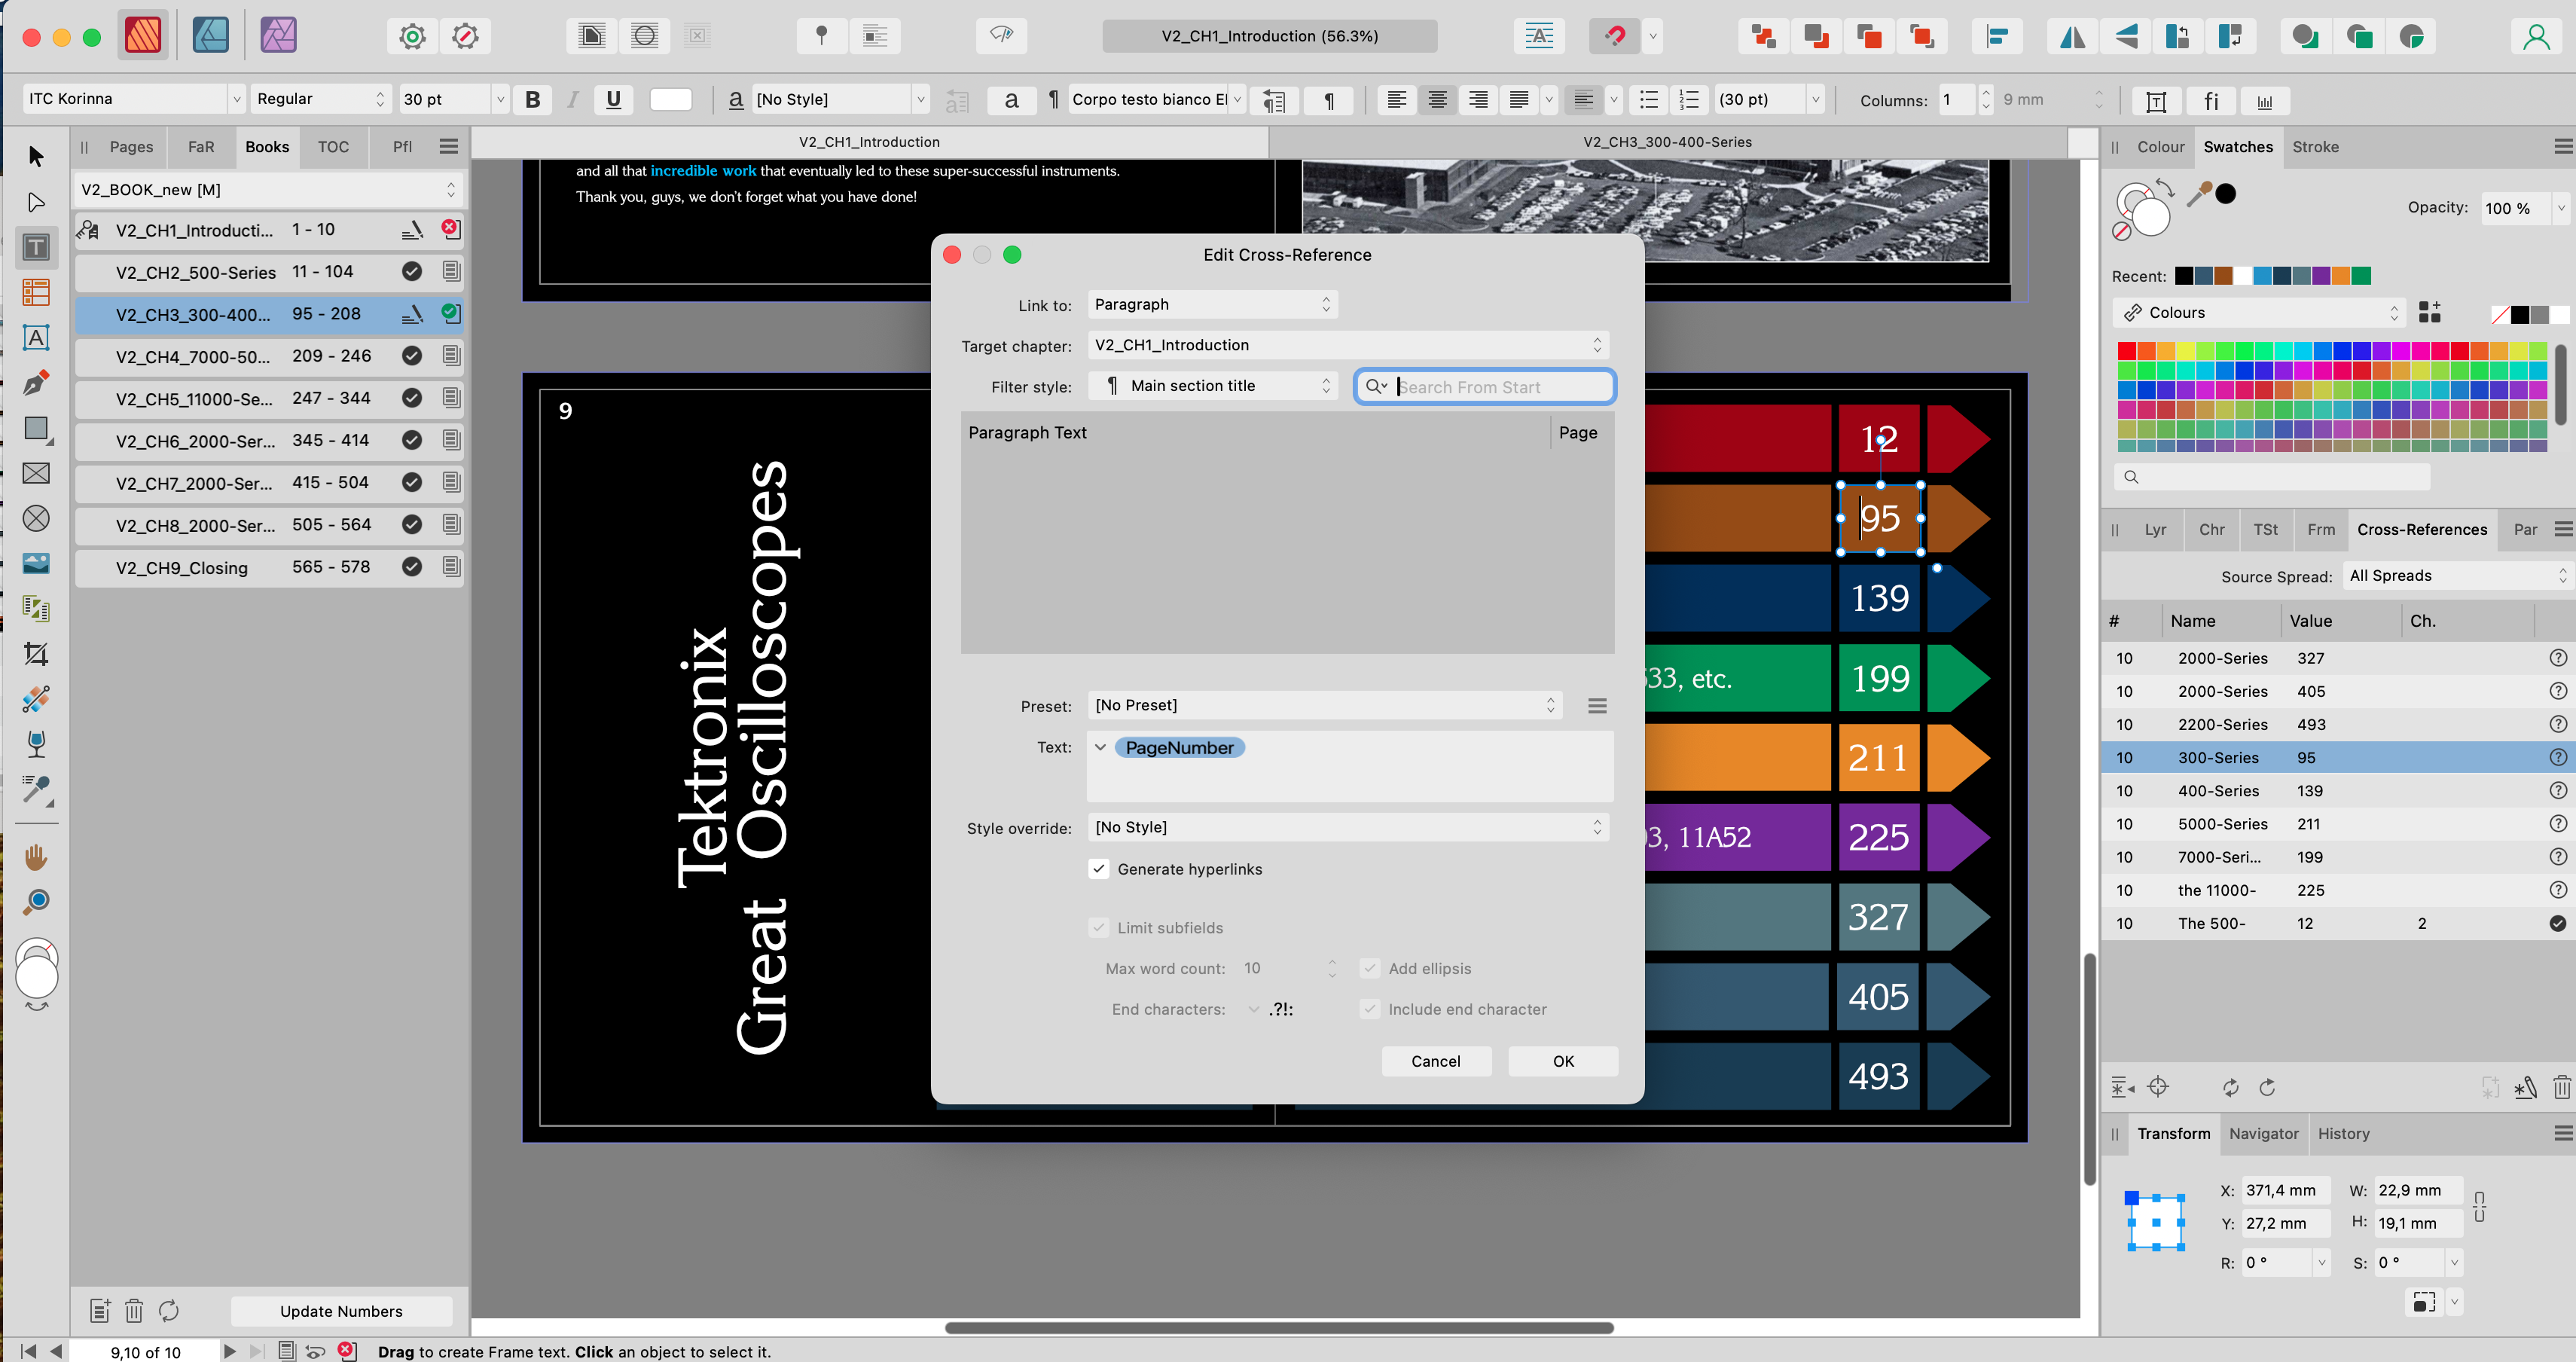Click the Opacity 100 % field
2576x1362 pixels.
(x=2515, y=208)
